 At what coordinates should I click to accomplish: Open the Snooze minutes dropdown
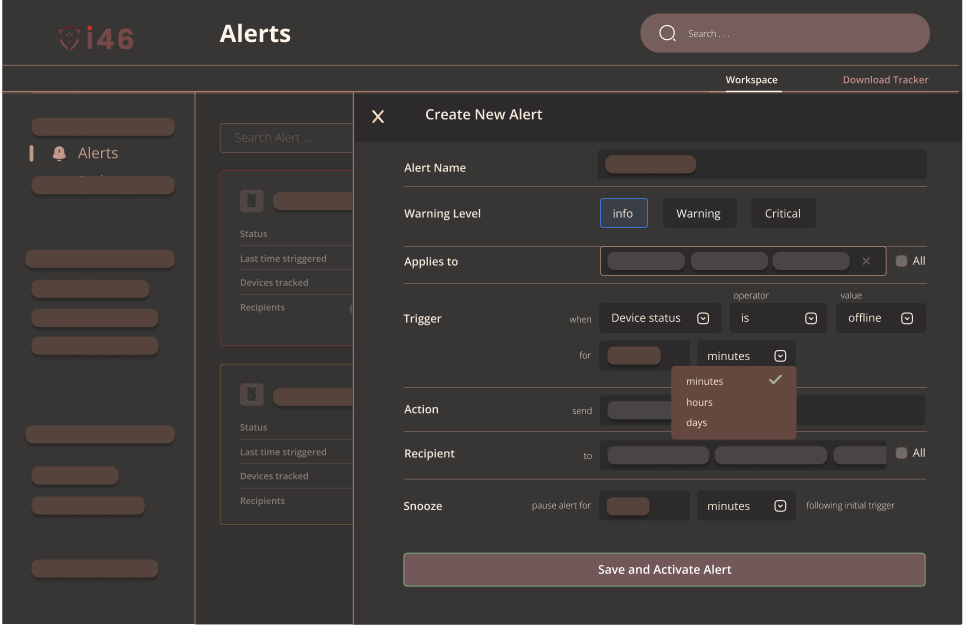746,506
